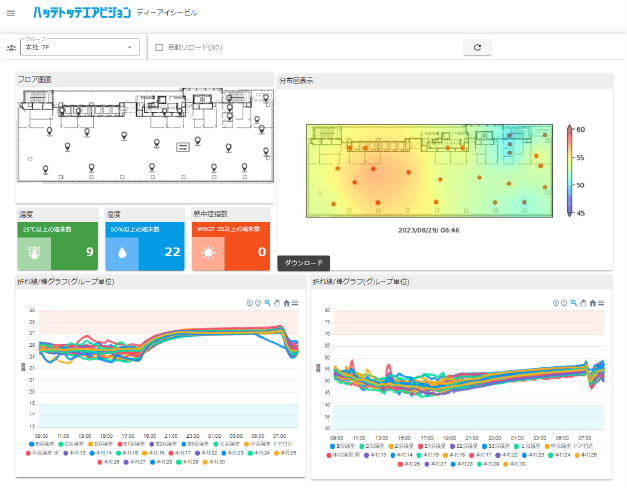Viewport: 627px width, 488px height.
Task: Click the heatmap distribution floor image
Action: click(429, 171)
